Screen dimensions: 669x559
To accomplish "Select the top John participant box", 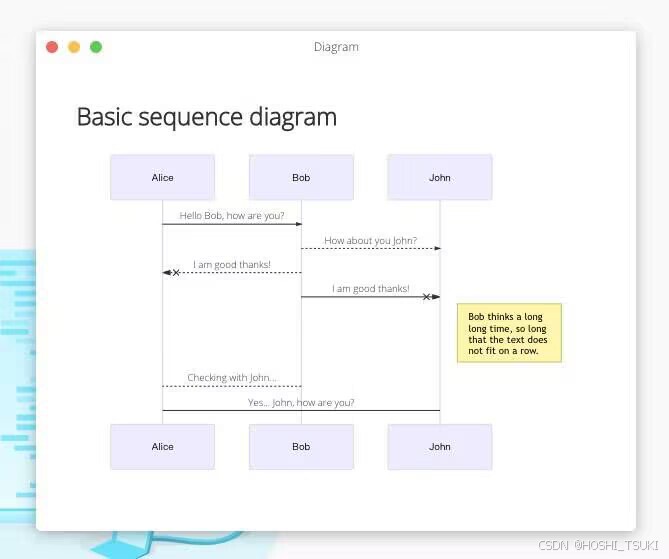I will tap(440, 178).
